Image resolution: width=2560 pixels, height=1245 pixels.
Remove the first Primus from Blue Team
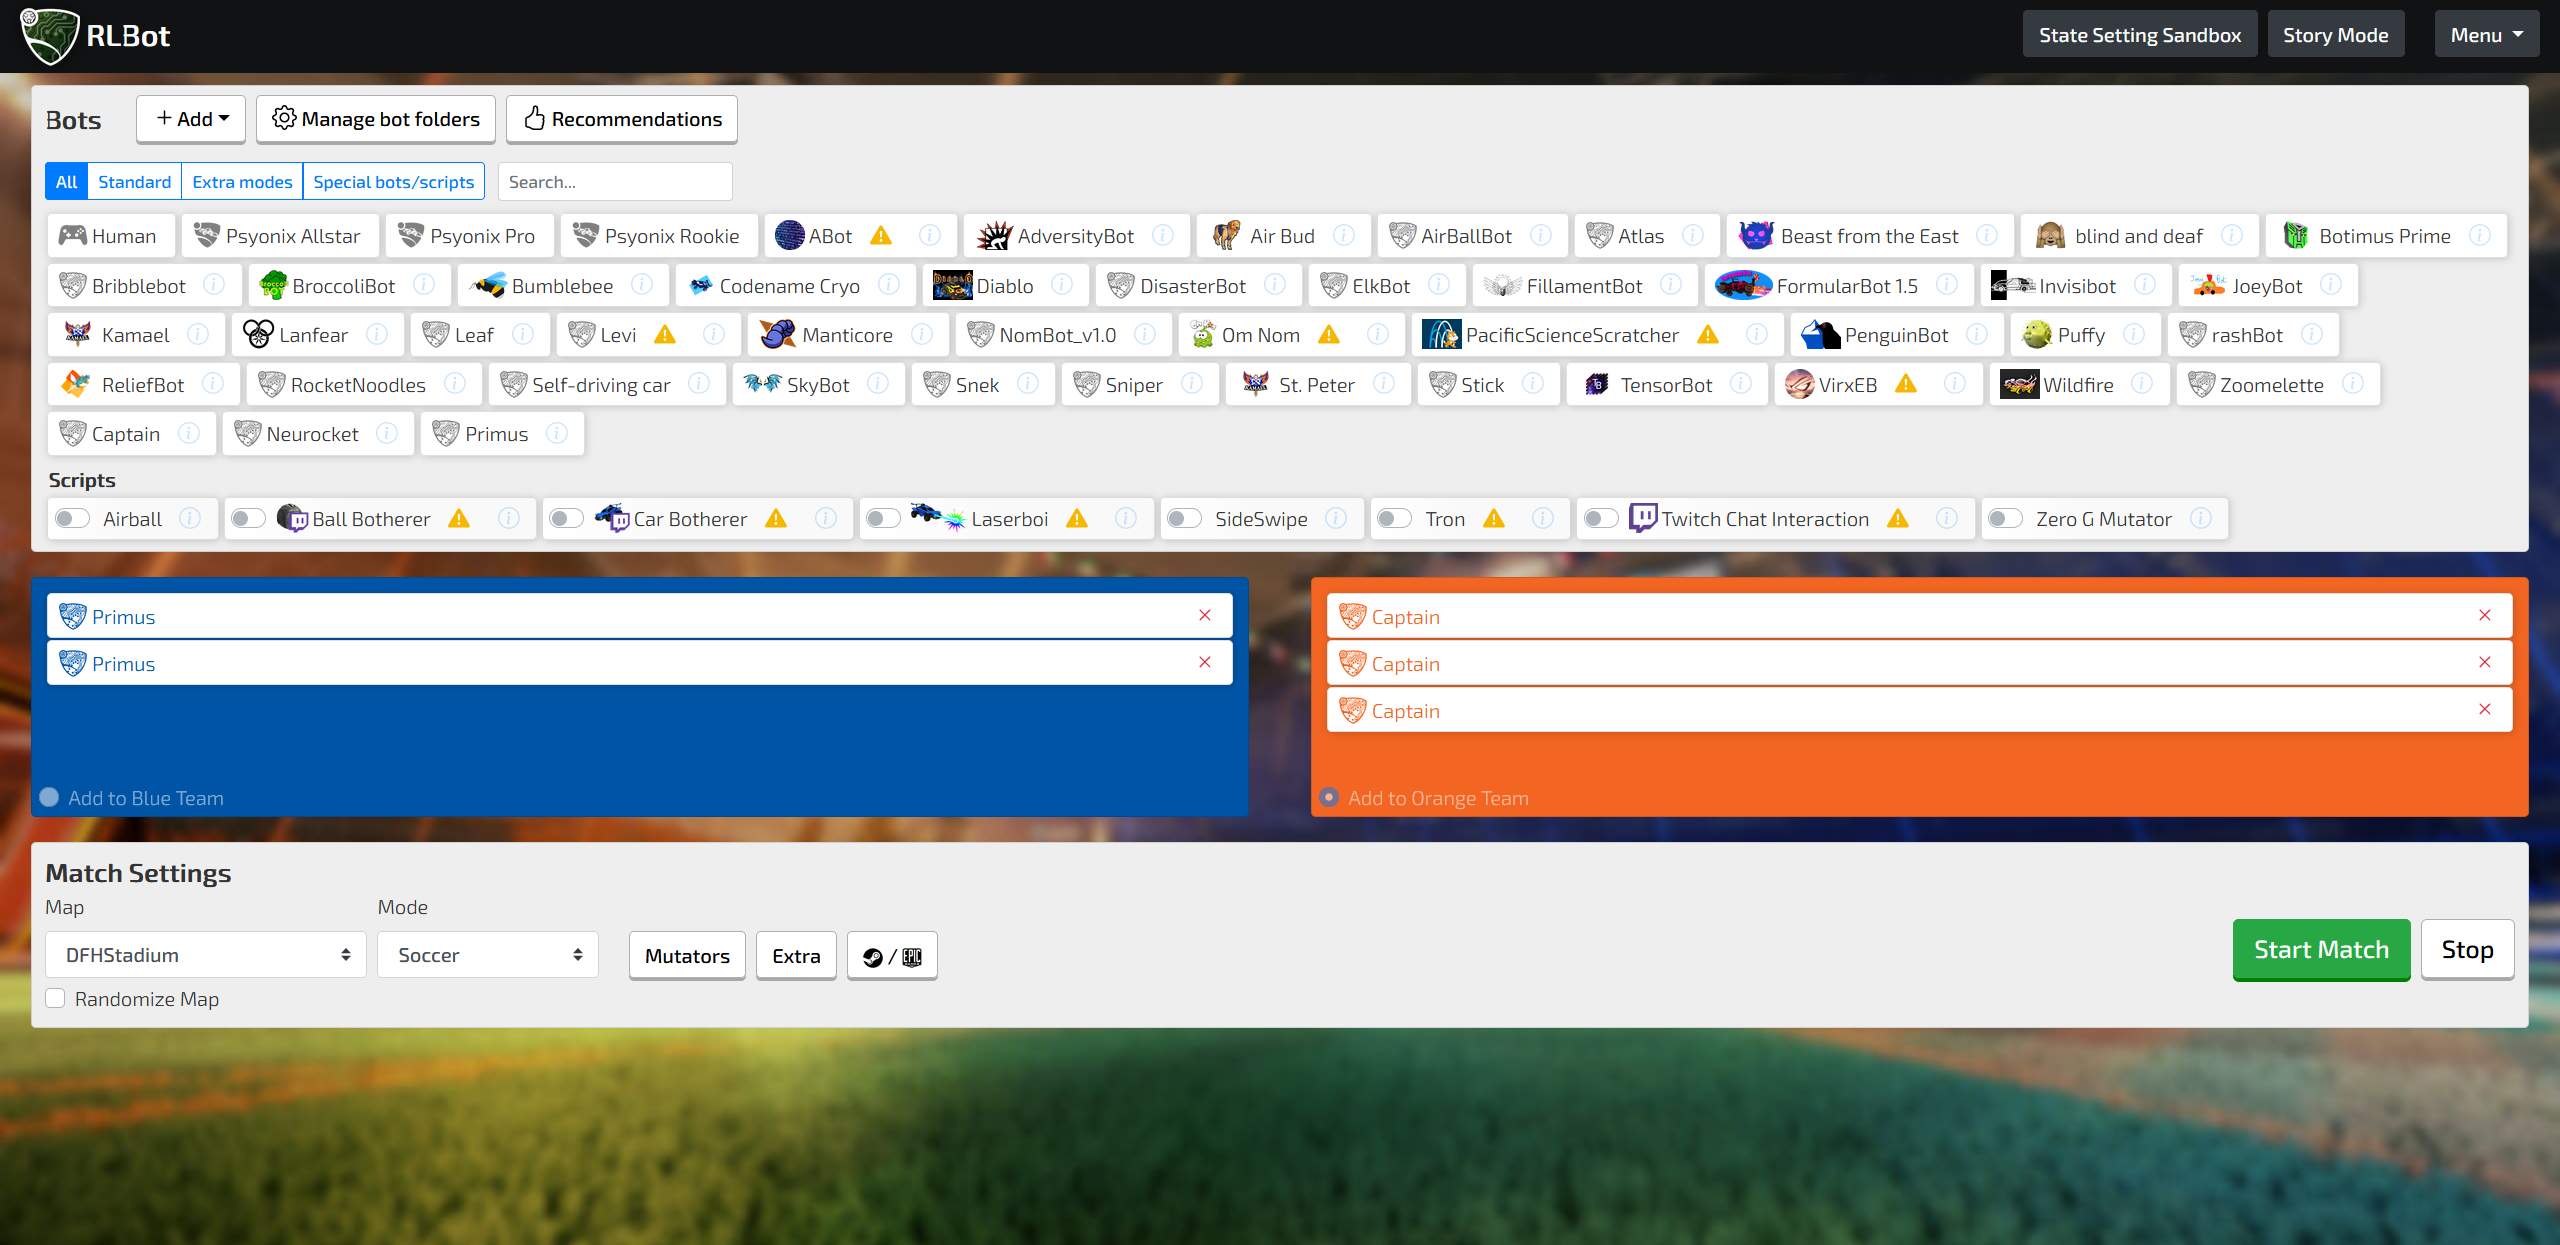(1205, 615)
